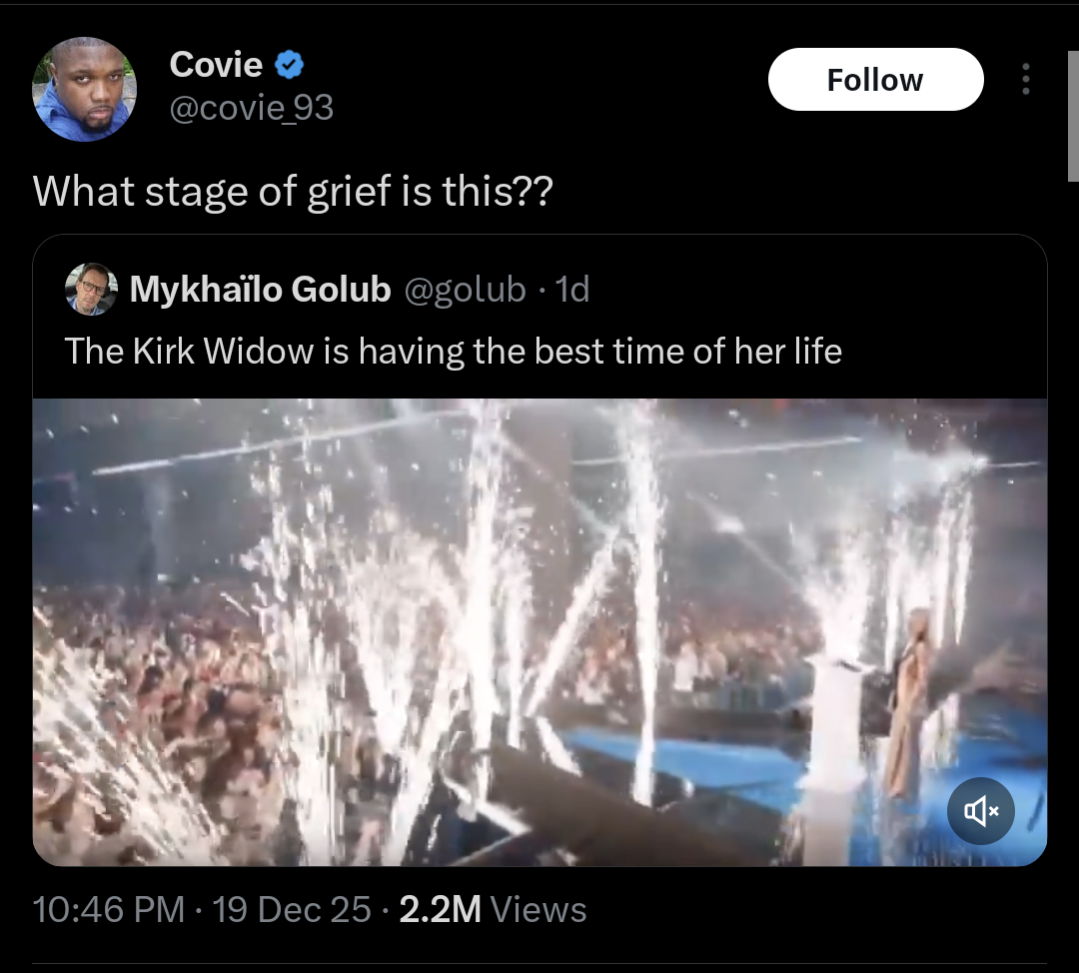Open the three-dot more options menu
Screen dimensions: 1079x973
tap(1025, 80)
